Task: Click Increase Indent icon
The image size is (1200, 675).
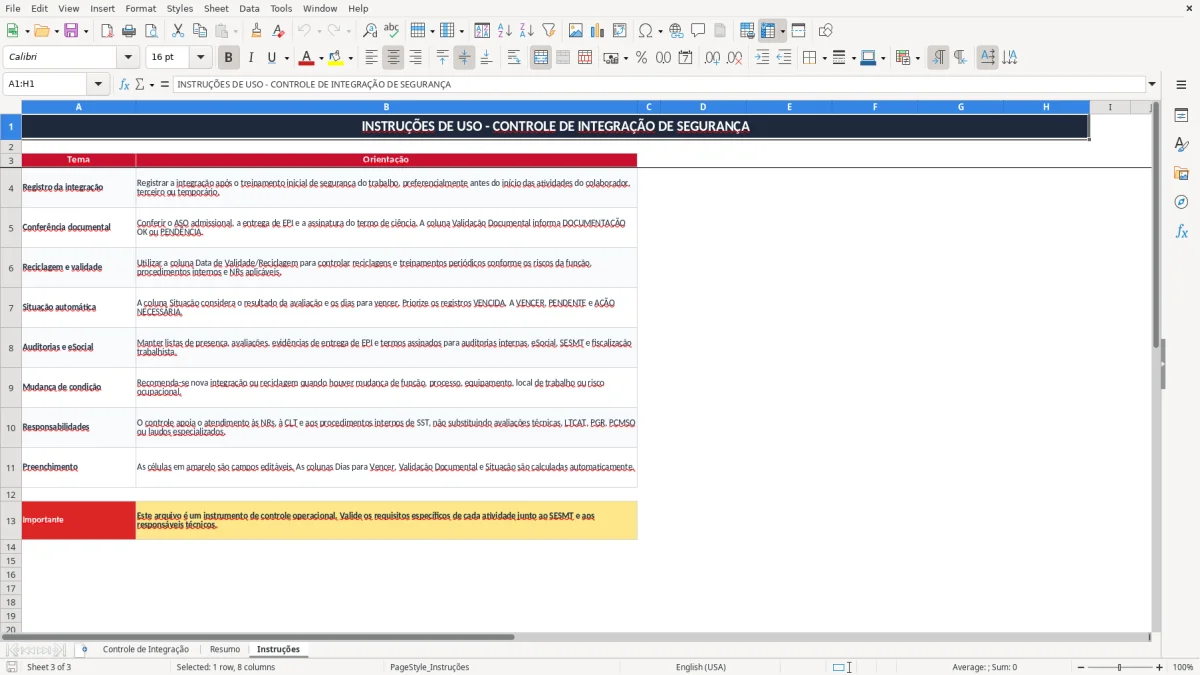Action: click(762, 58)
